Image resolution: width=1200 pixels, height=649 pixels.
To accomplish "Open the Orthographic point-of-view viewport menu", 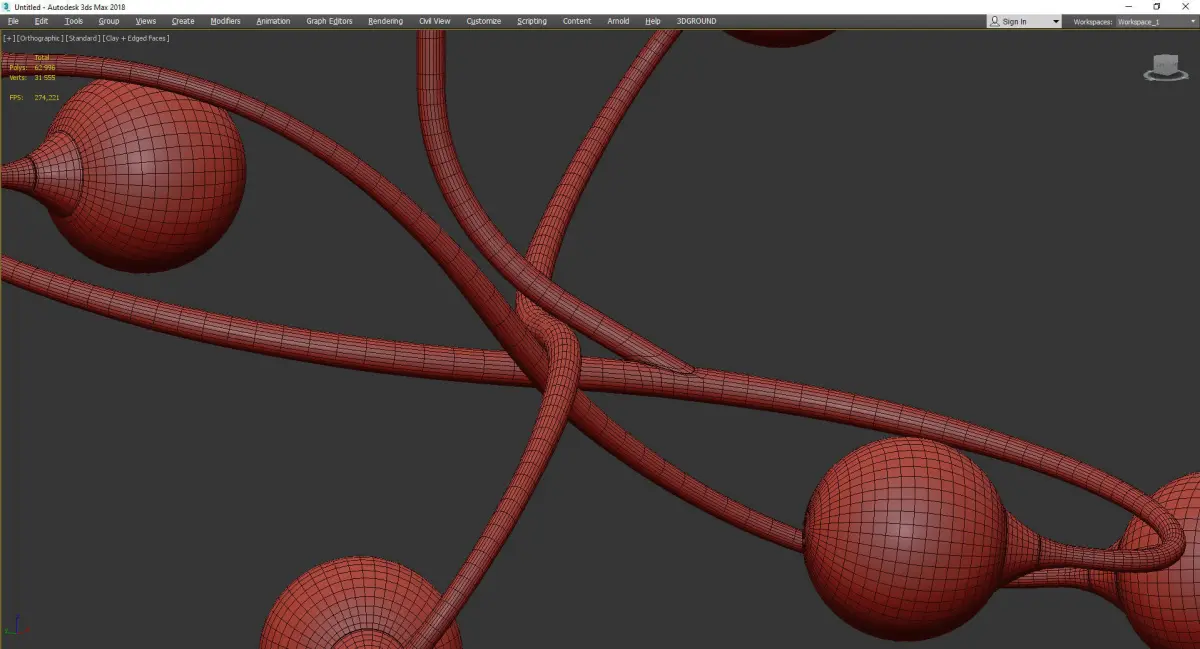I will tap(40, 38).
